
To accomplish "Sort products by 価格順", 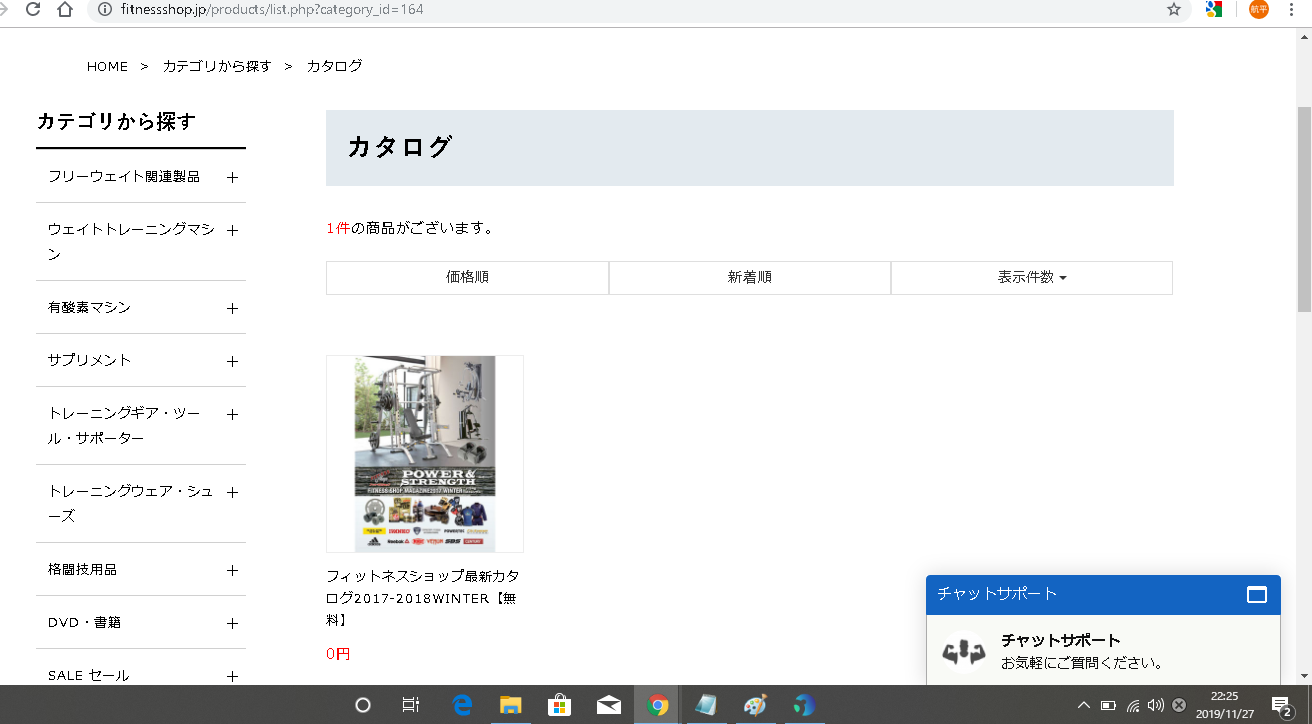I will click(467, 278).
